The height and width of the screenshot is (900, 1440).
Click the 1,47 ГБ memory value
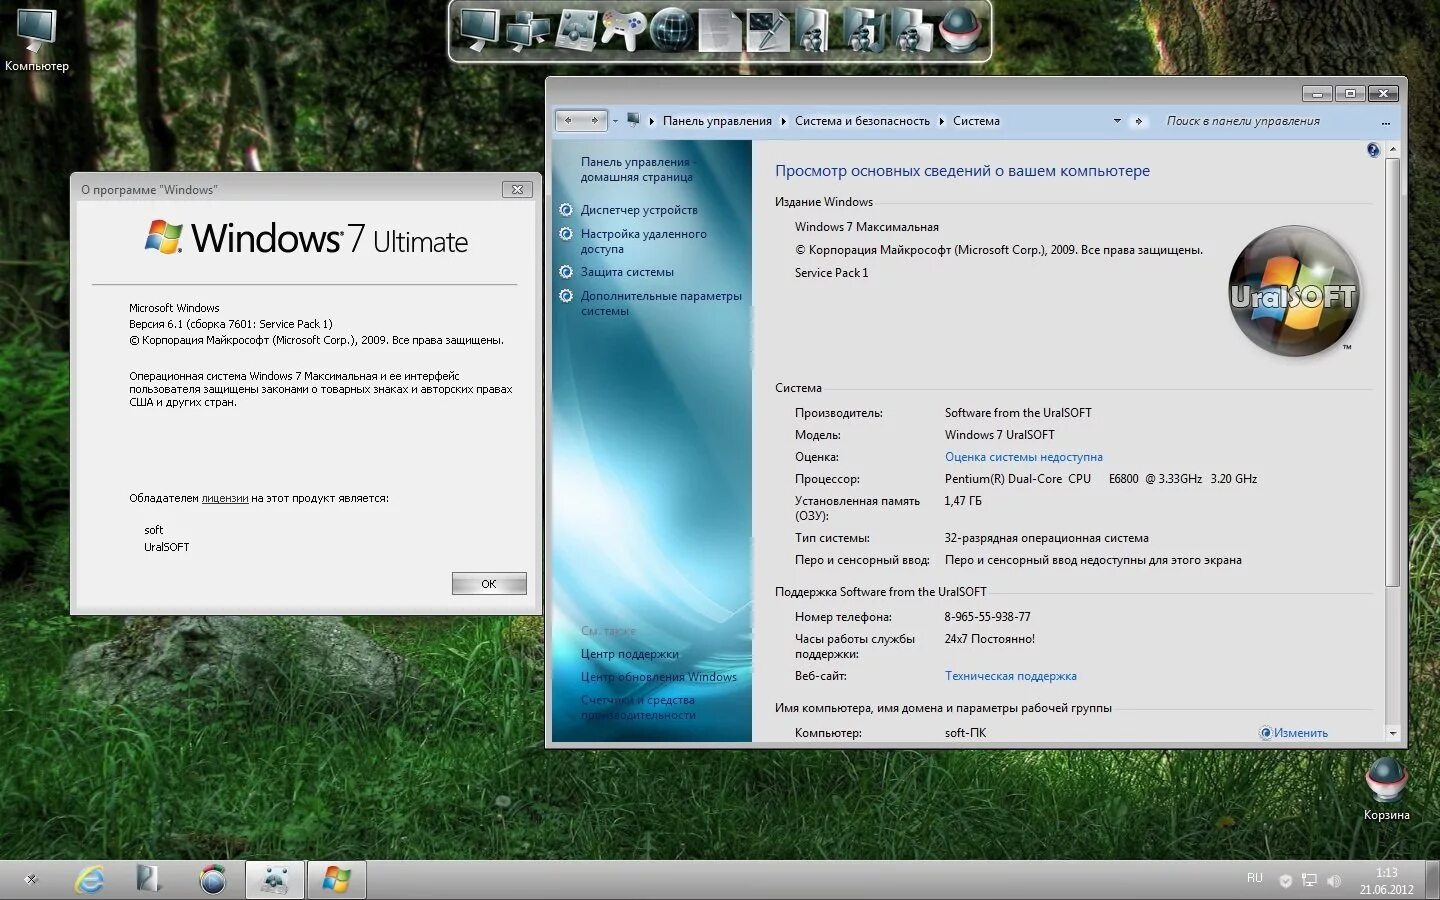963,501
